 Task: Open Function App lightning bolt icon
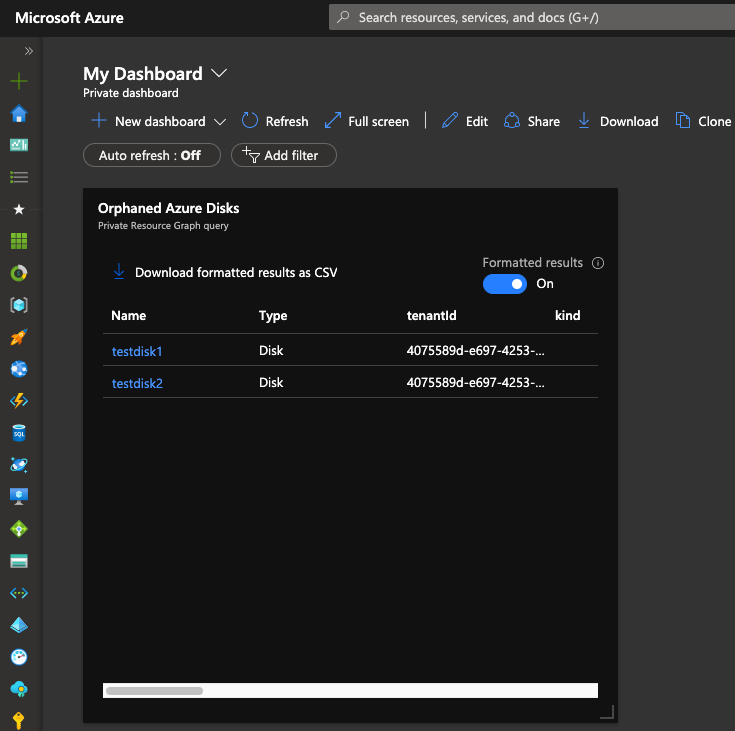coord(19,401)
